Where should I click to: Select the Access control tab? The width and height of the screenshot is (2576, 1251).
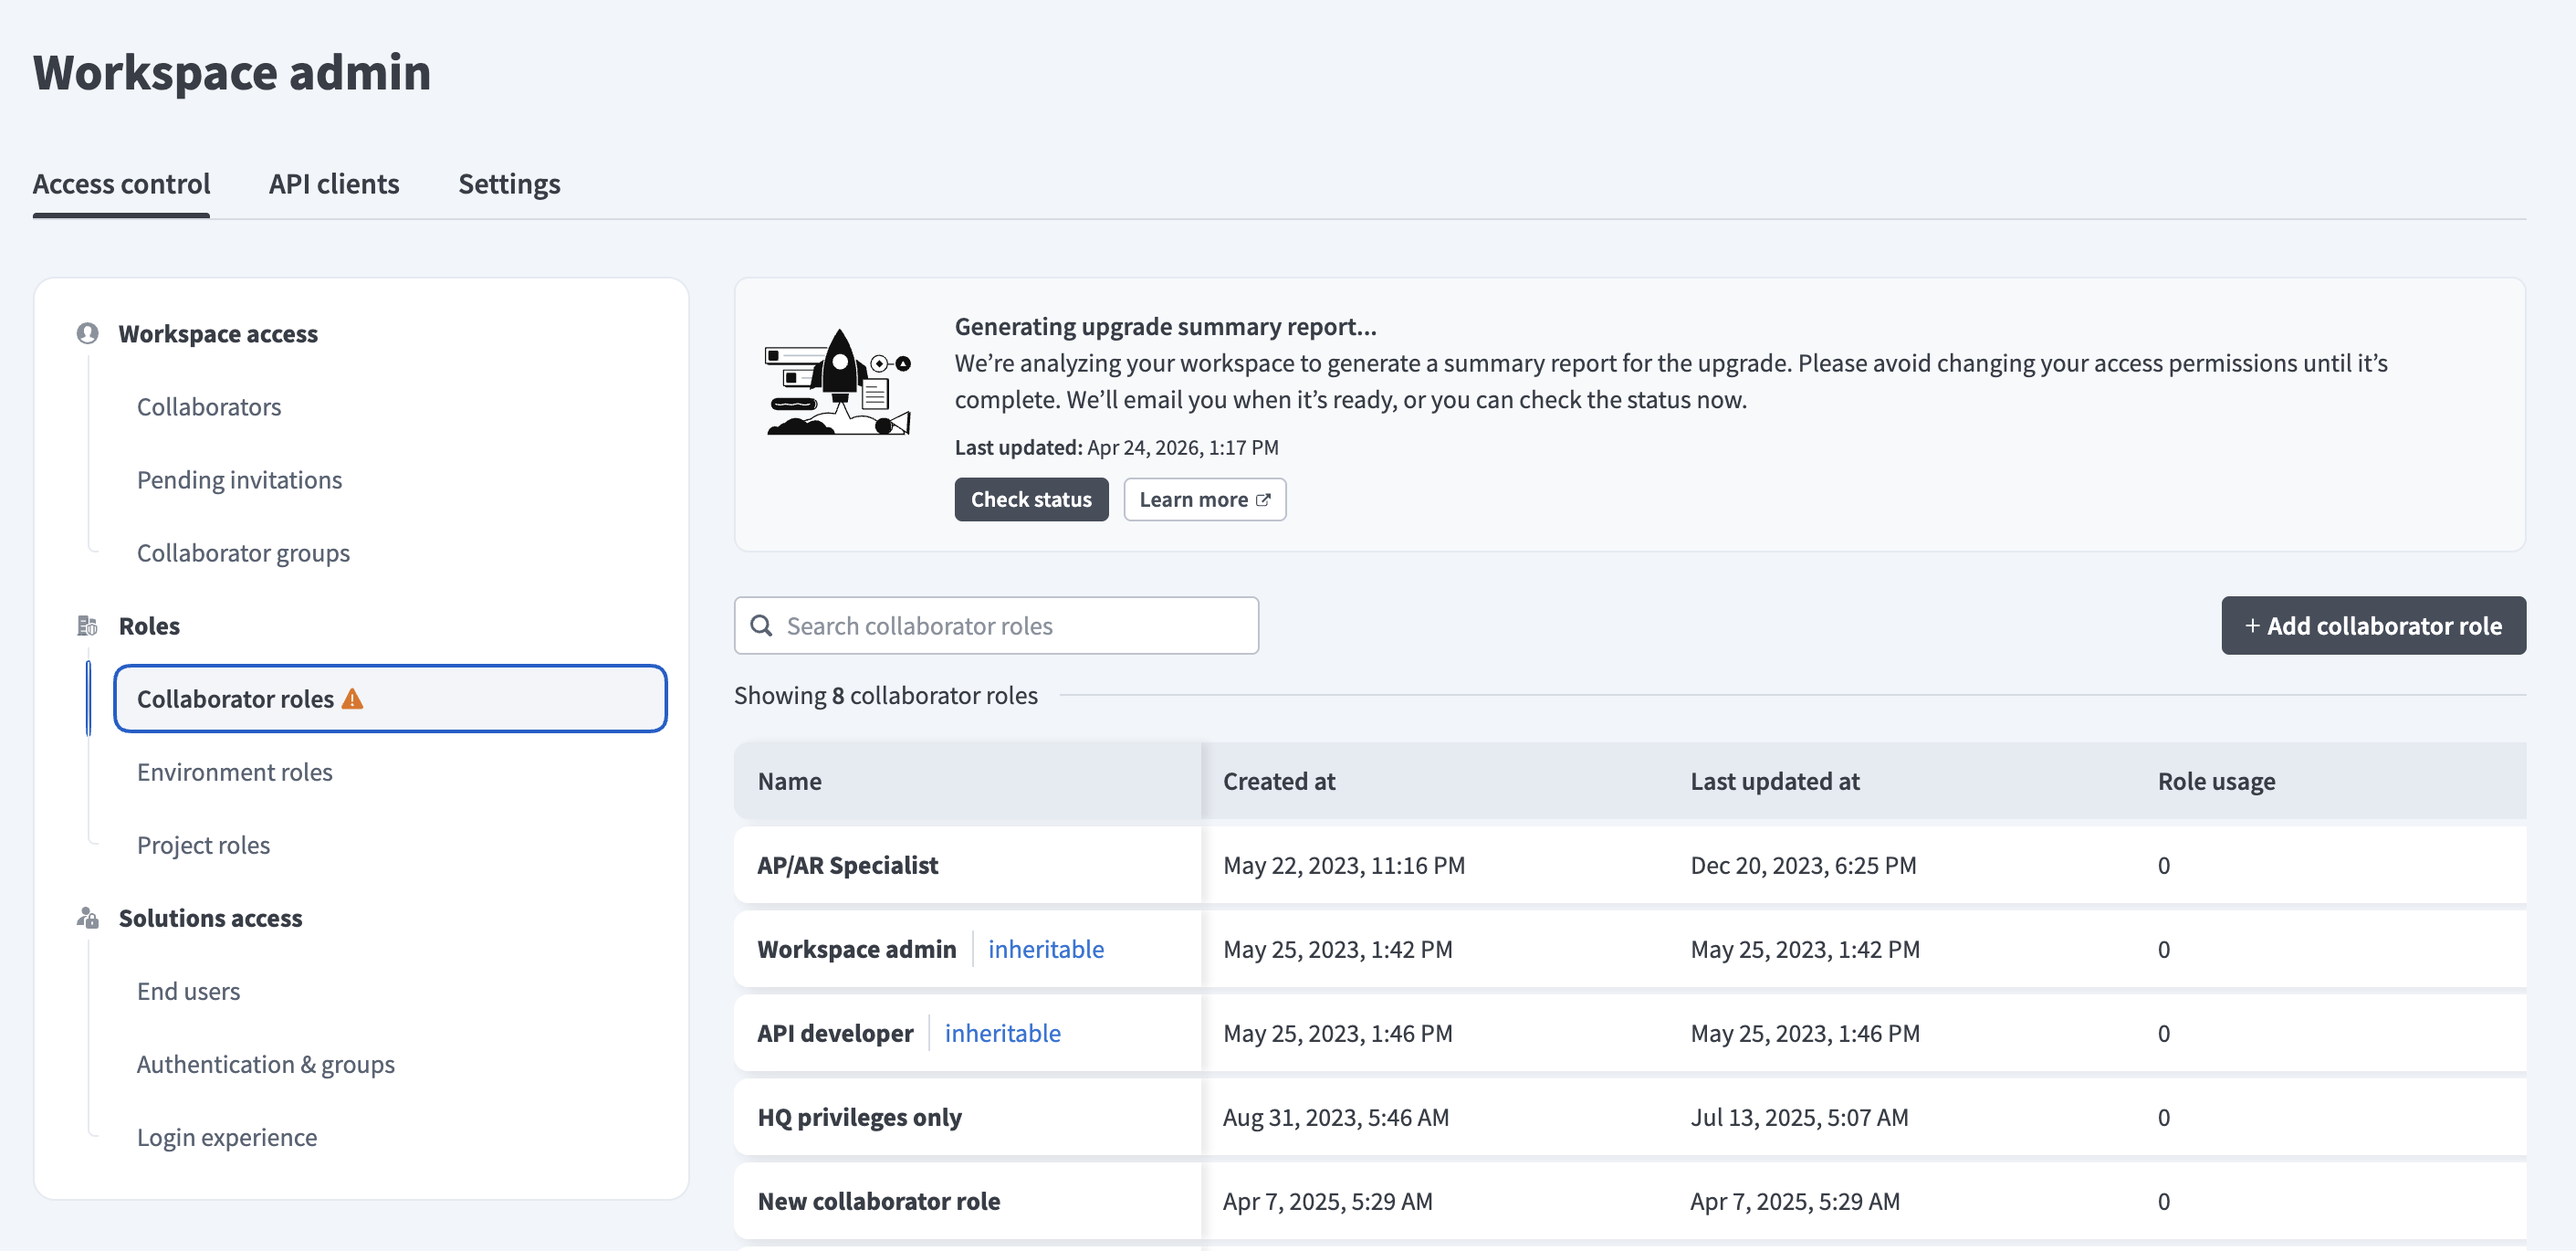[121, 184]
